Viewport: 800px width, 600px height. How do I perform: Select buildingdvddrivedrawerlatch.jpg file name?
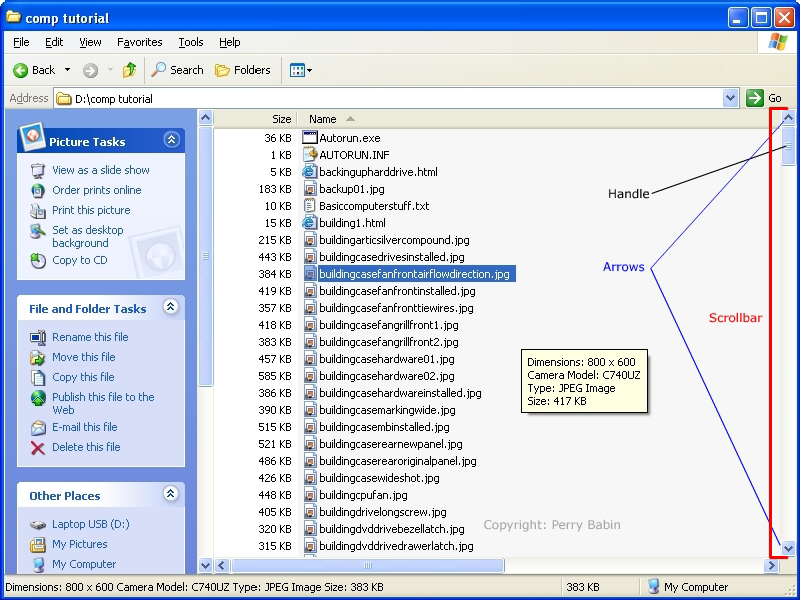click(x=396, y=546)
